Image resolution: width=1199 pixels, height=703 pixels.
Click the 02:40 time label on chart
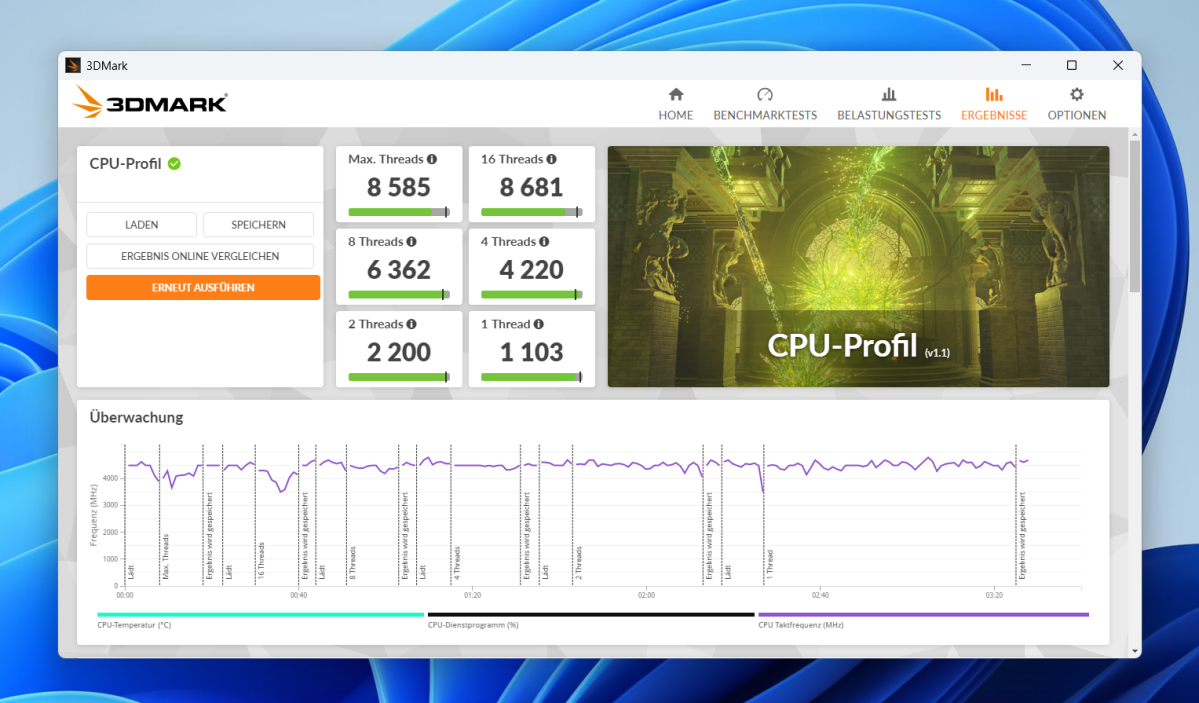click(x=820, y=595)
